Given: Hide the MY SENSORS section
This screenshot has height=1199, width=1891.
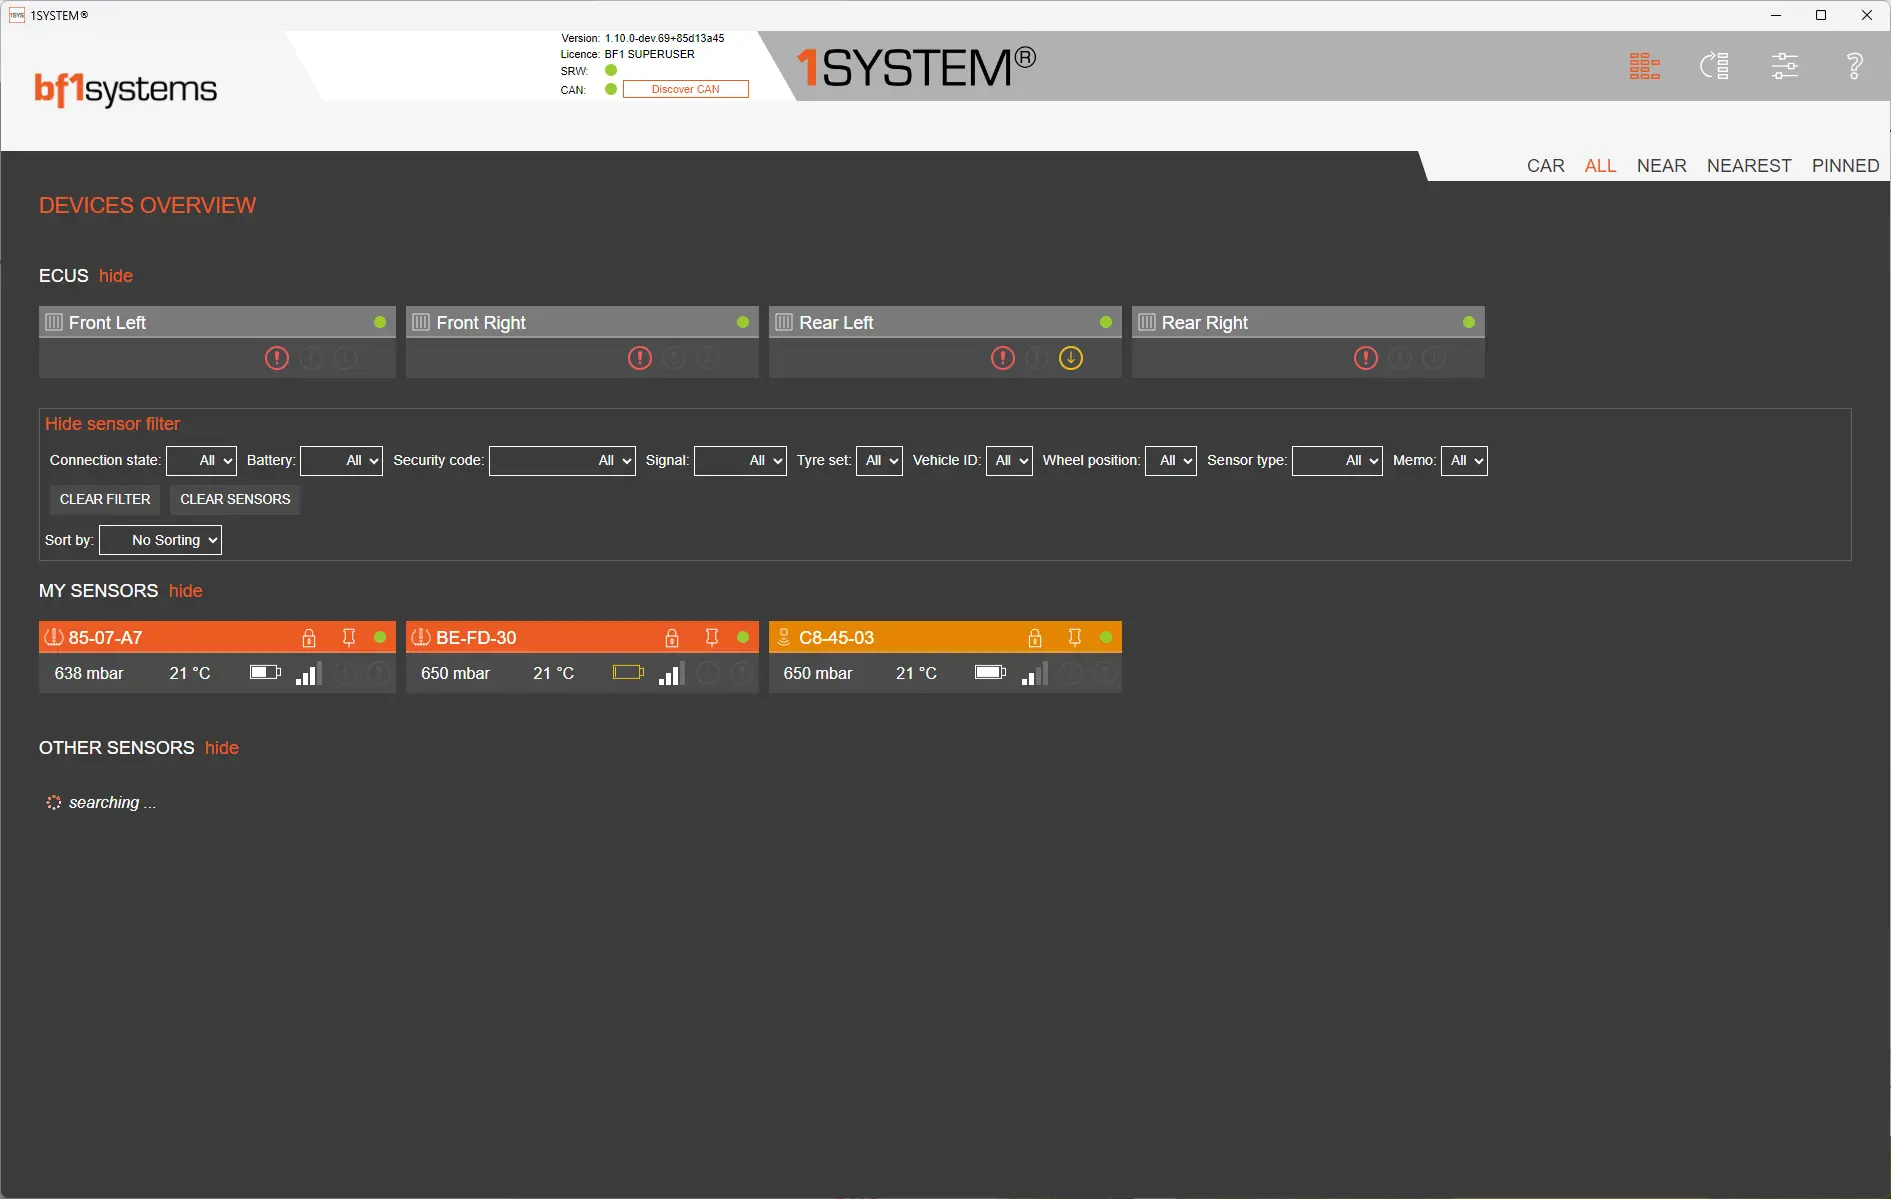Looking at the screenshot, I should [x=185, y=591].
